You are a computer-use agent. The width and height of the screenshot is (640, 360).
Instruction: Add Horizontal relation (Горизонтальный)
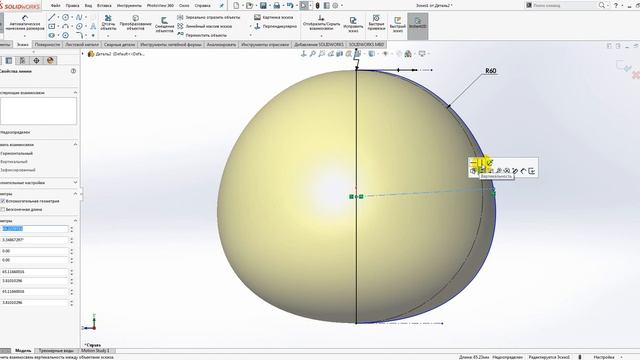[16, 153]
